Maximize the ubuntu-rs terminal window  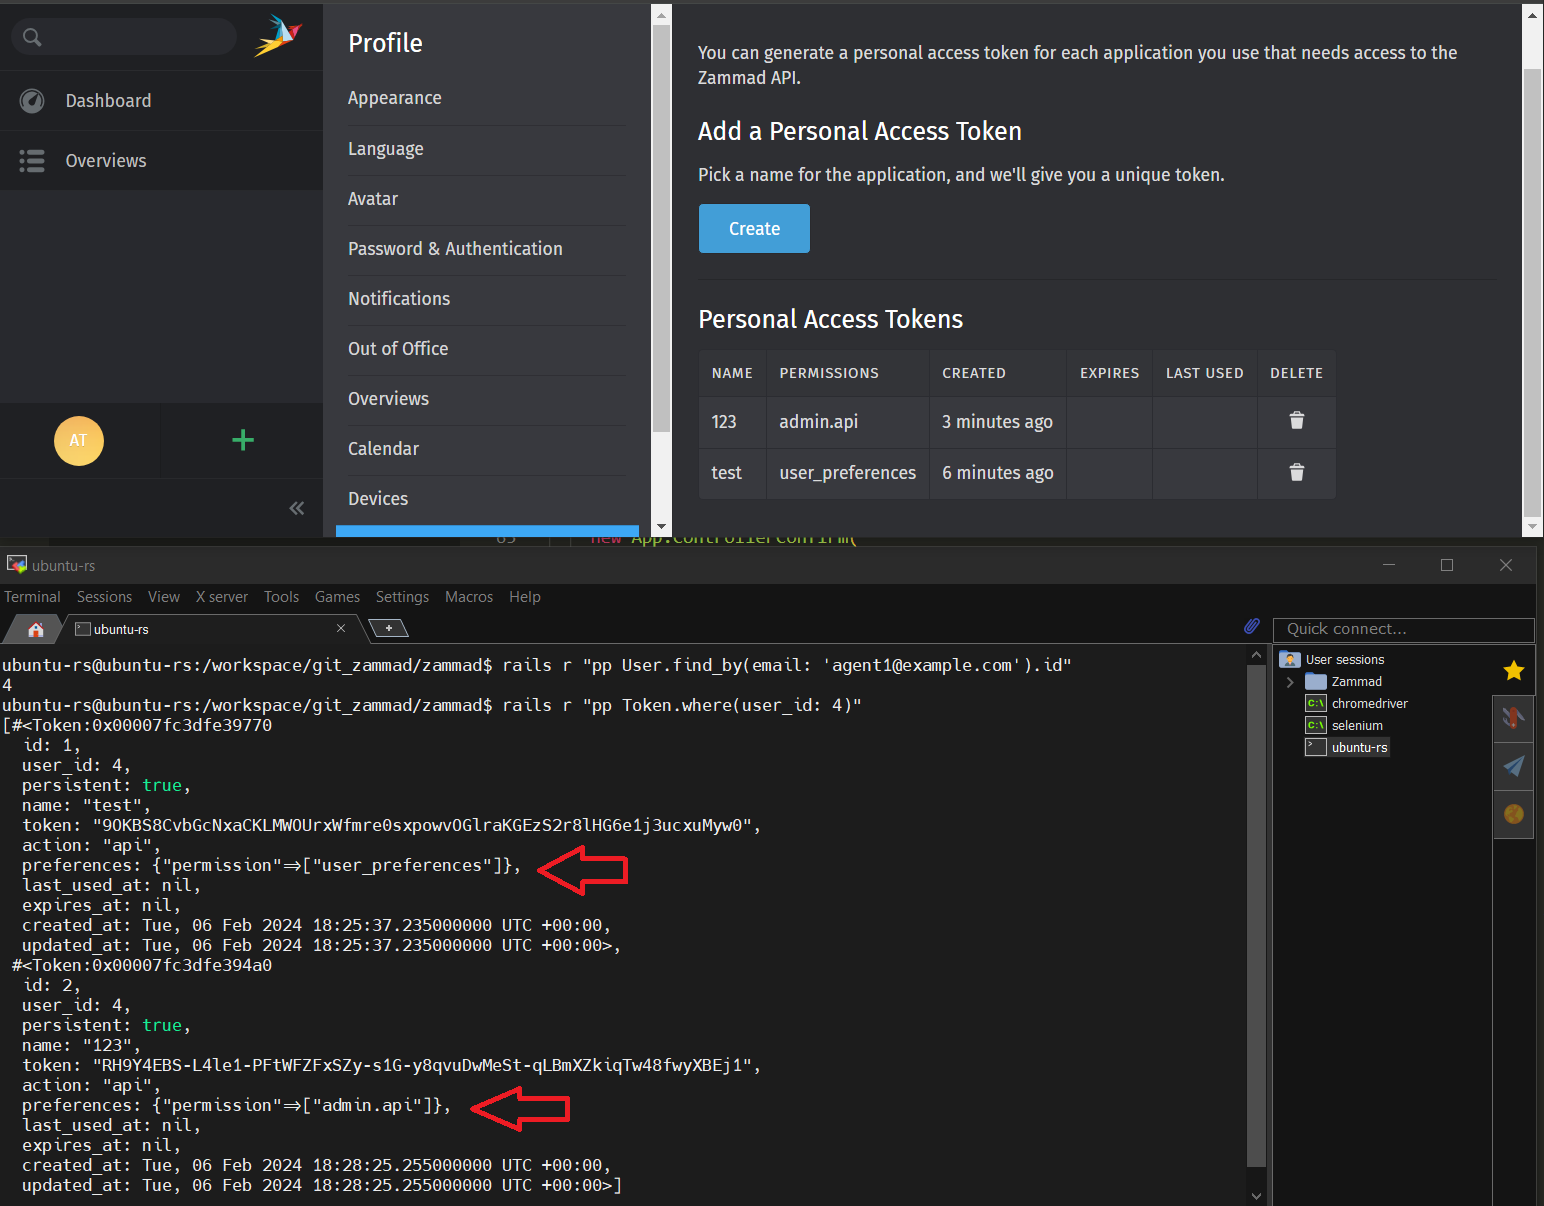(1446, 565)
